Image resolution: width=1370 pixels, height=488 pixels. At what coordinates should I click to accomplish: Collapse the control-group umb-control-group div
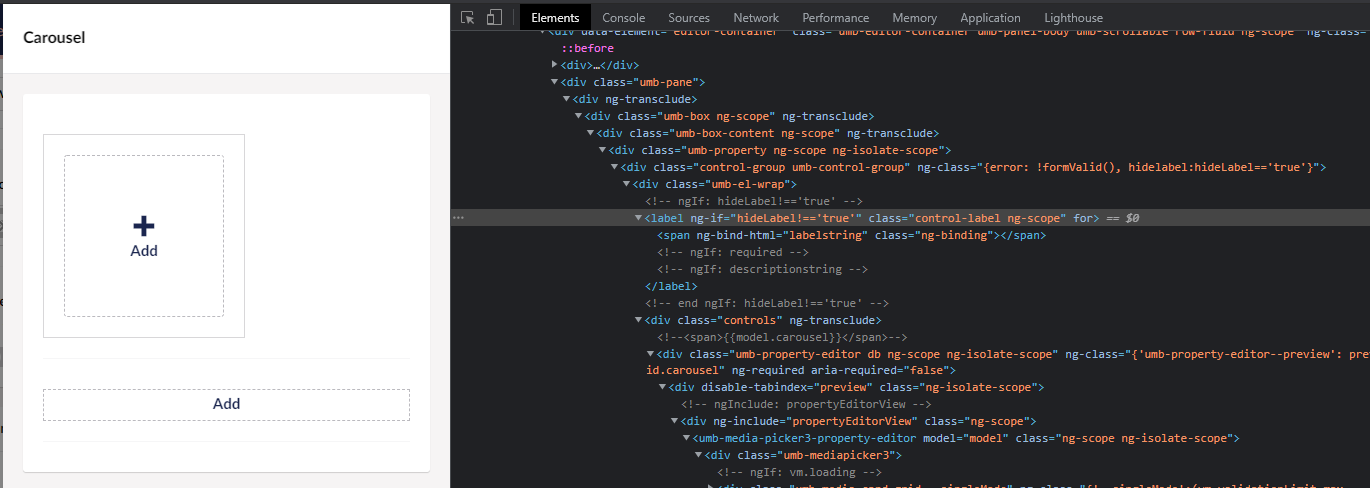click(x=615, y=167)
